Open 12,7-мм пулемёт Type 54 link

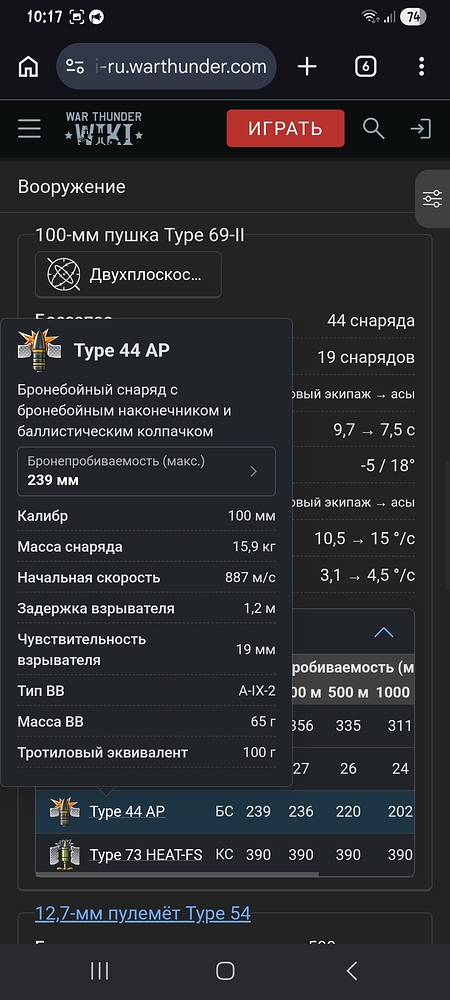tap(143, 913)
